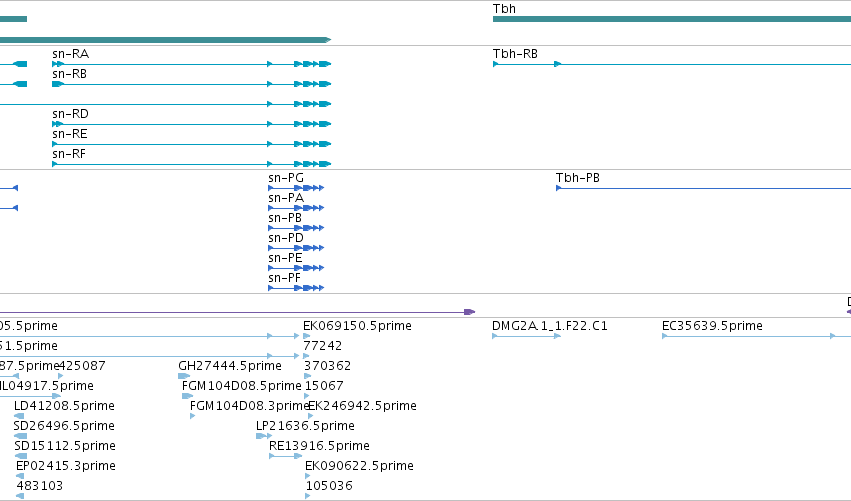Click FGM104D08.5prime EST label
Image resolution: width=851 pixels, height=501 pixels.
242,386
